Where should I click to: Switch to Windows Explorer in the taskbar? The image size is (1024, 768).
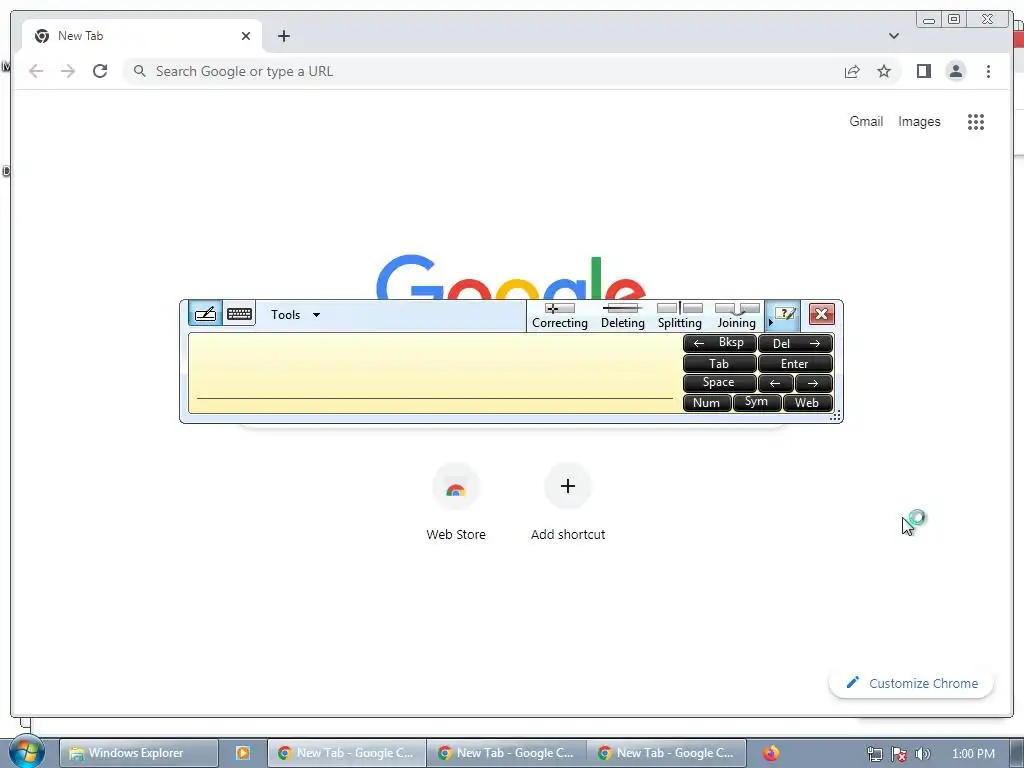138,753
